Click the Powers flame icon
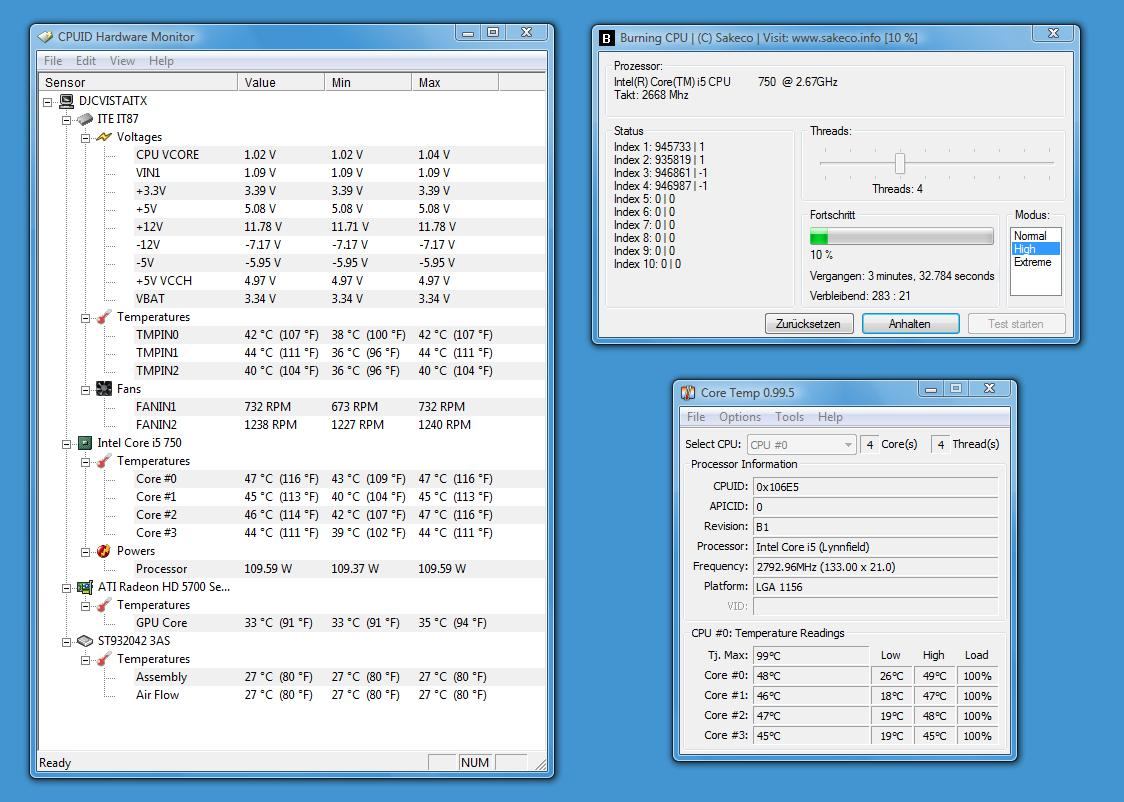Image resolution: width=1124 pixels, height=802 pixels. (x=105, y=550)
